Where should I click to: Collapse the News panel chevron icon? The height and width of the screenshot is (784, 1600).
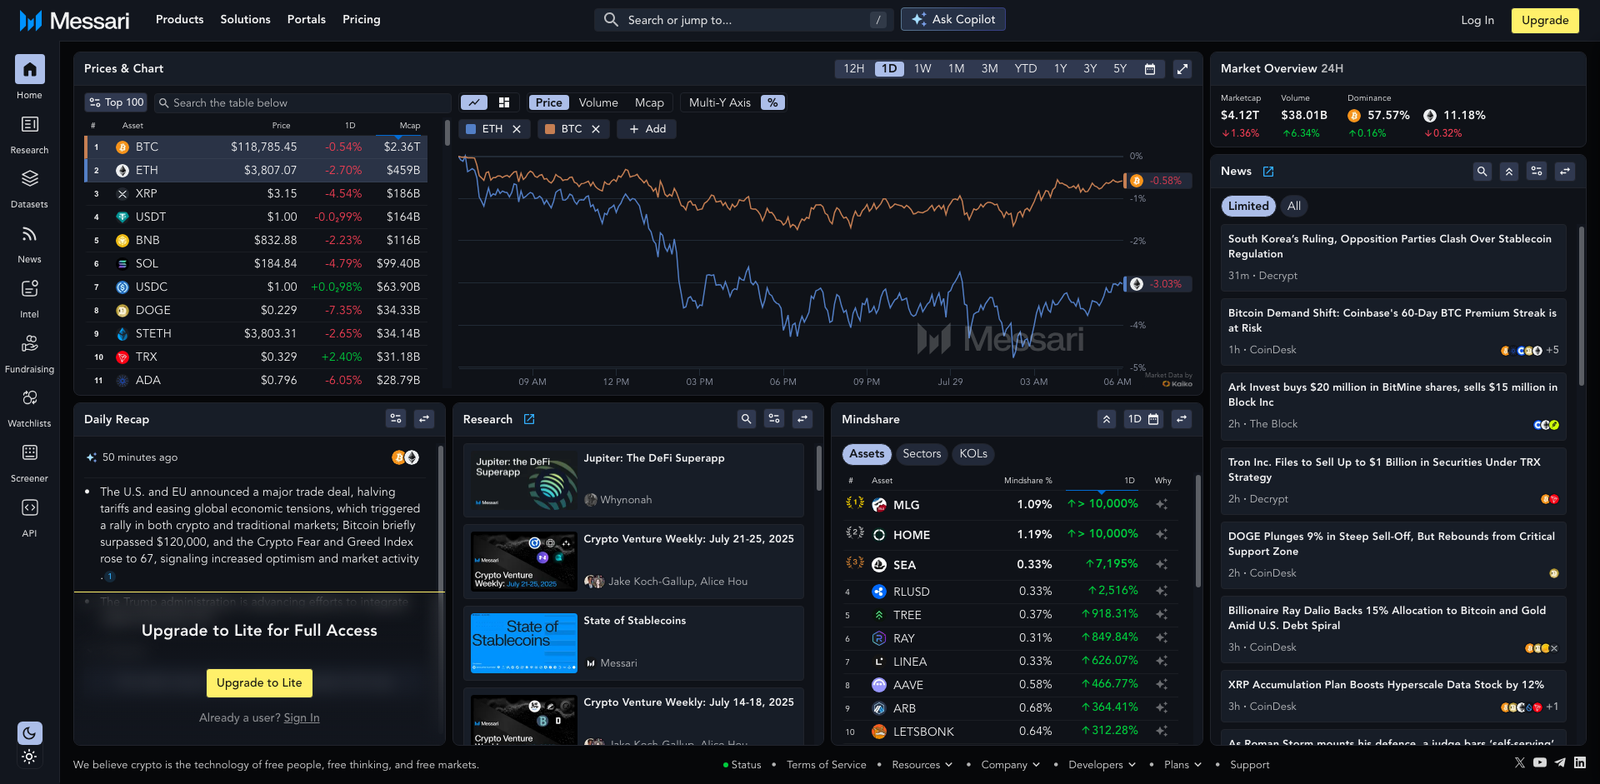pyautogui.click(x=1509, y=171)
